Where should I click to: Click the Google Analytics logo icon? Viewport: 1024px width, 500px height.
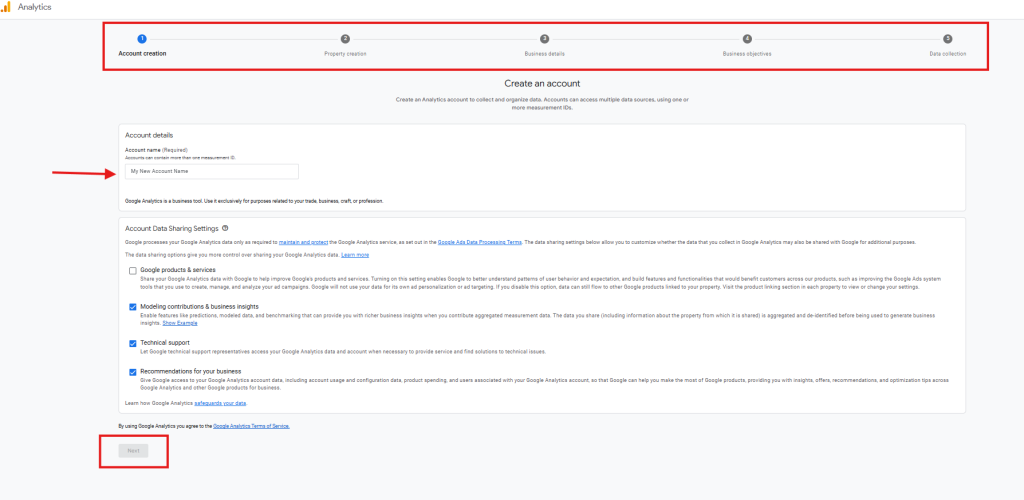tap(7, 7)
